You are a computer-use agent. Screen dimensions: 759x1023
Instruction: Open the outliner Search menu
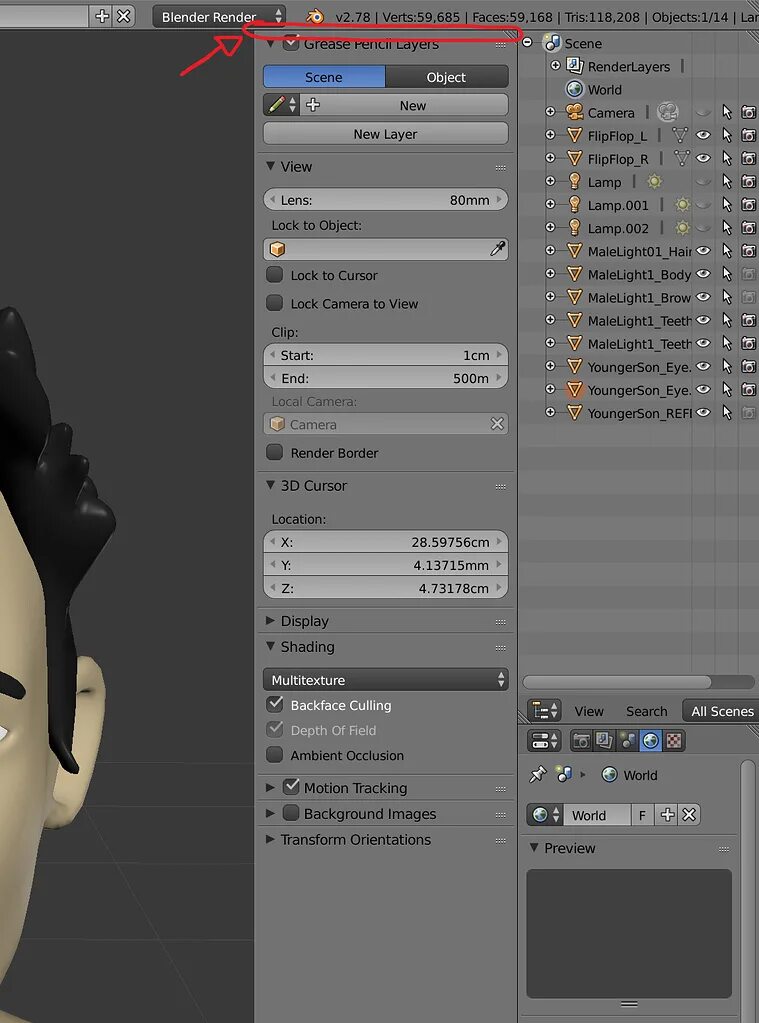647,711
